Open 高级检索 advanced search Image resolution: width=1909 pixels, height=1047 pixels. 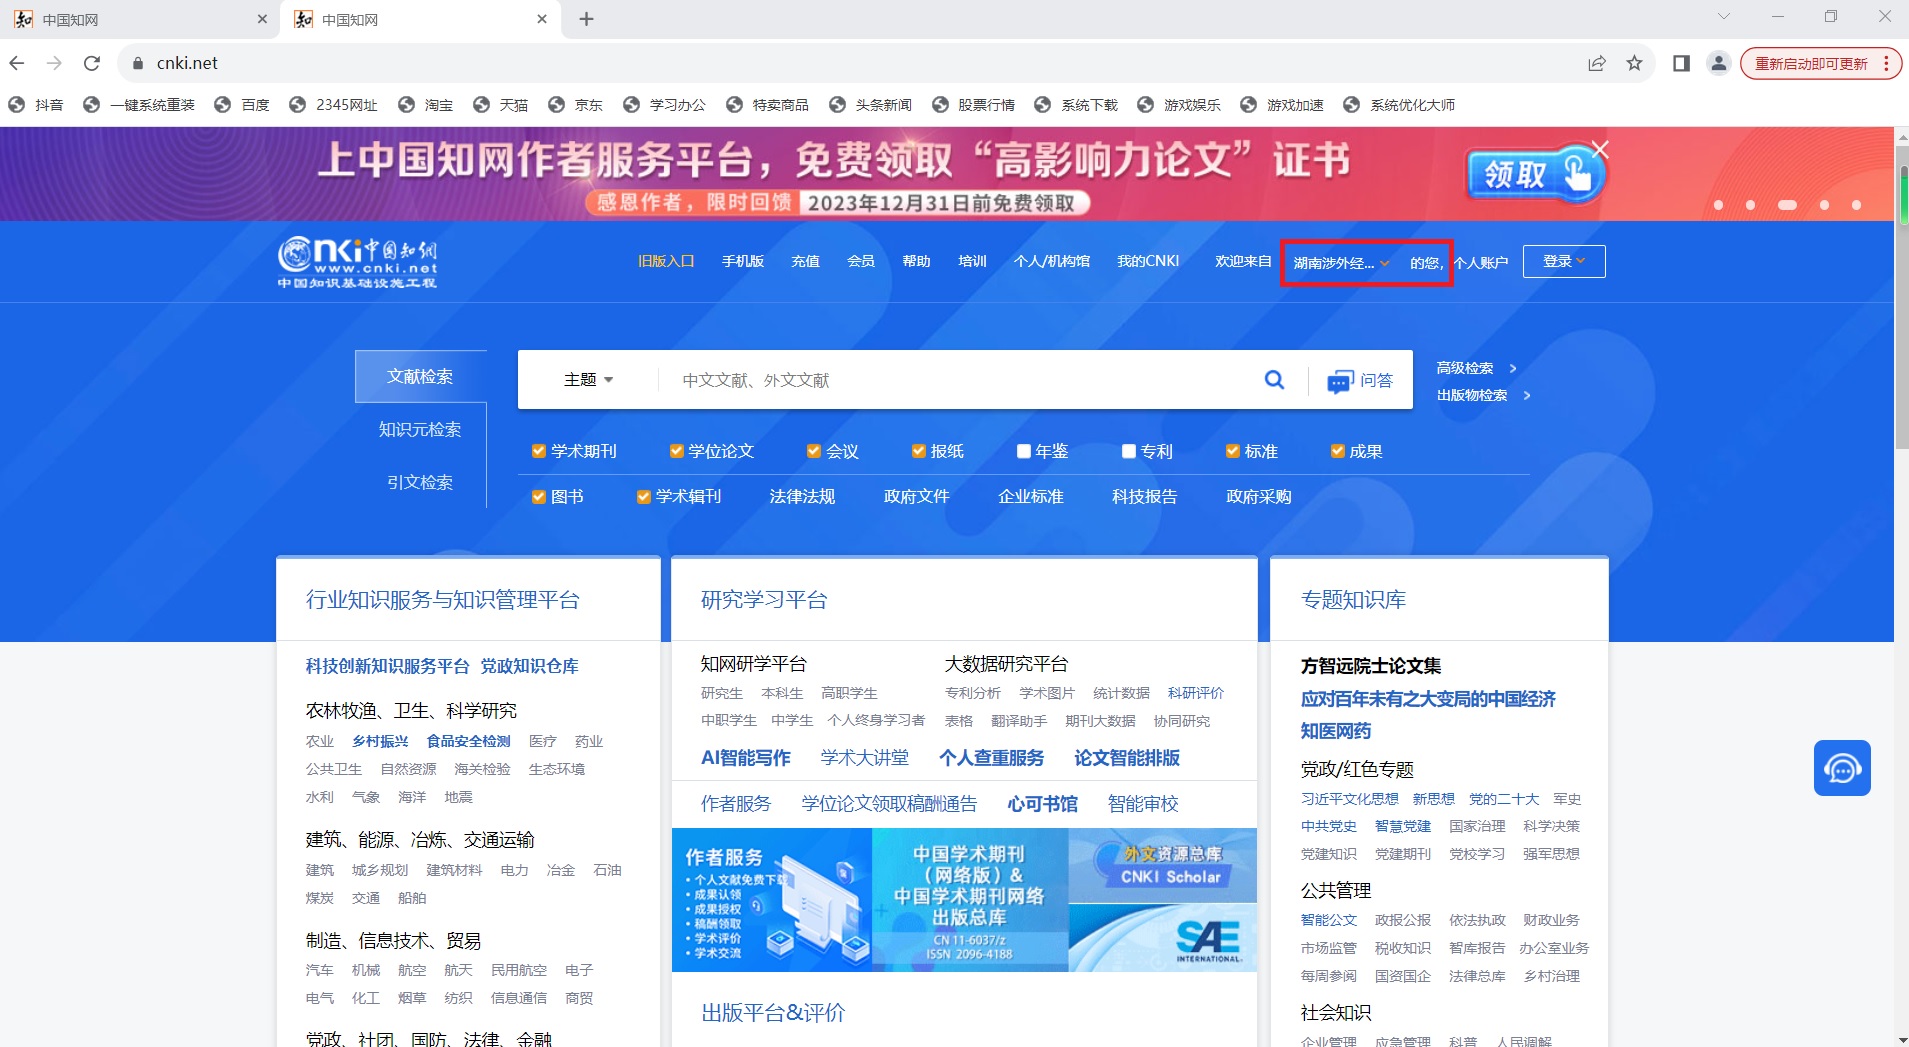tap(1476, 368)
